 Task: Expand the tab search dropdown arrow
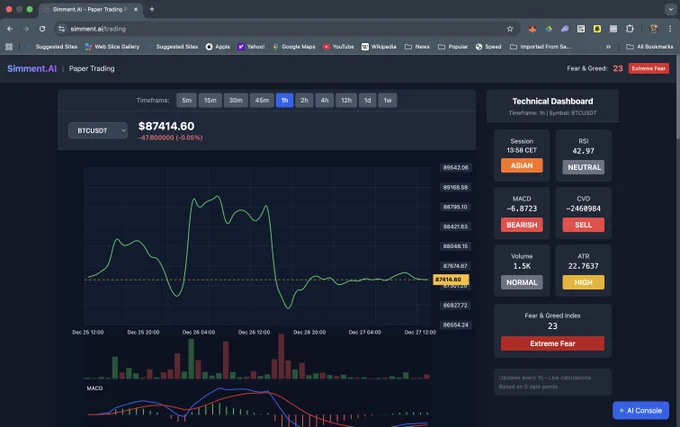pyautogui.click(x=670, y=9)
